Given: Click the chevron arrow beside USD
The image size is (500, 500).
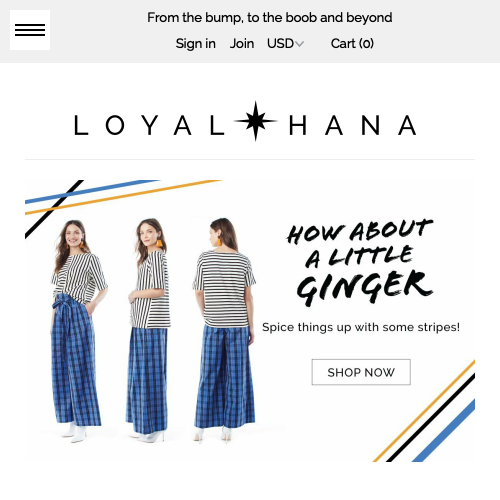Looking at the screenshot, I should [299, 44].
